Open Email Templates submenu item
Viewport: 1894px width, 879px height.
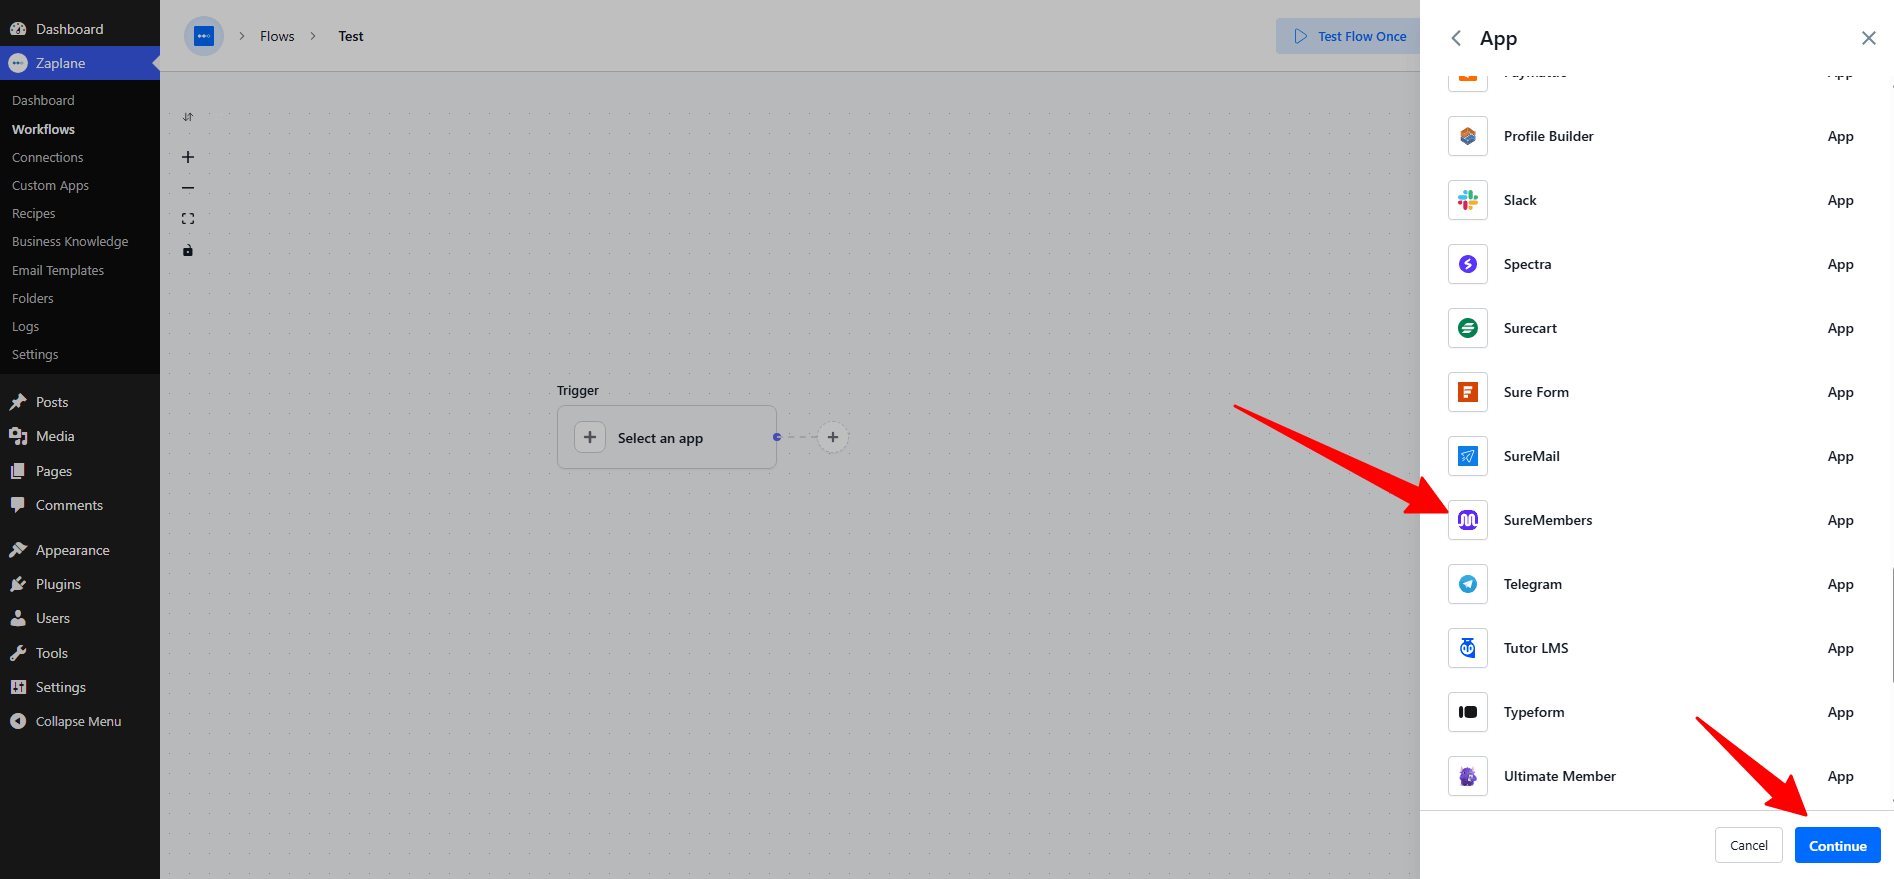58,270
